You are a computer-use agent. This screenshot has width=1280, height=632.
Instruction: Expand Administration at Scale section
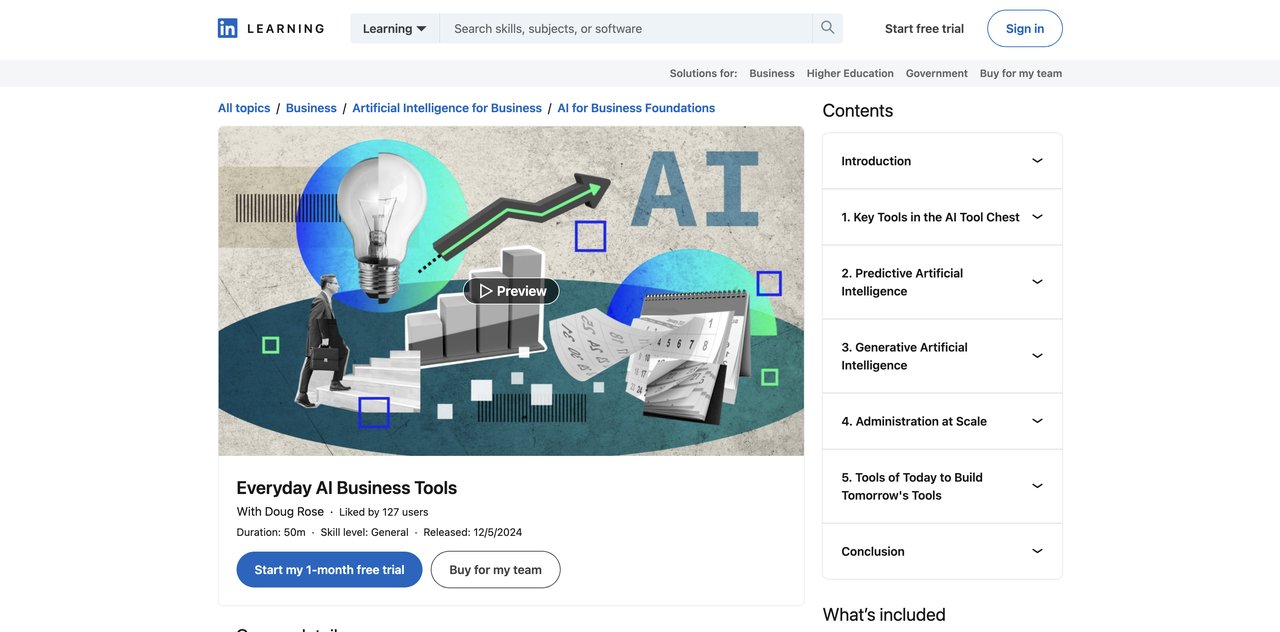tap(942, 421)
